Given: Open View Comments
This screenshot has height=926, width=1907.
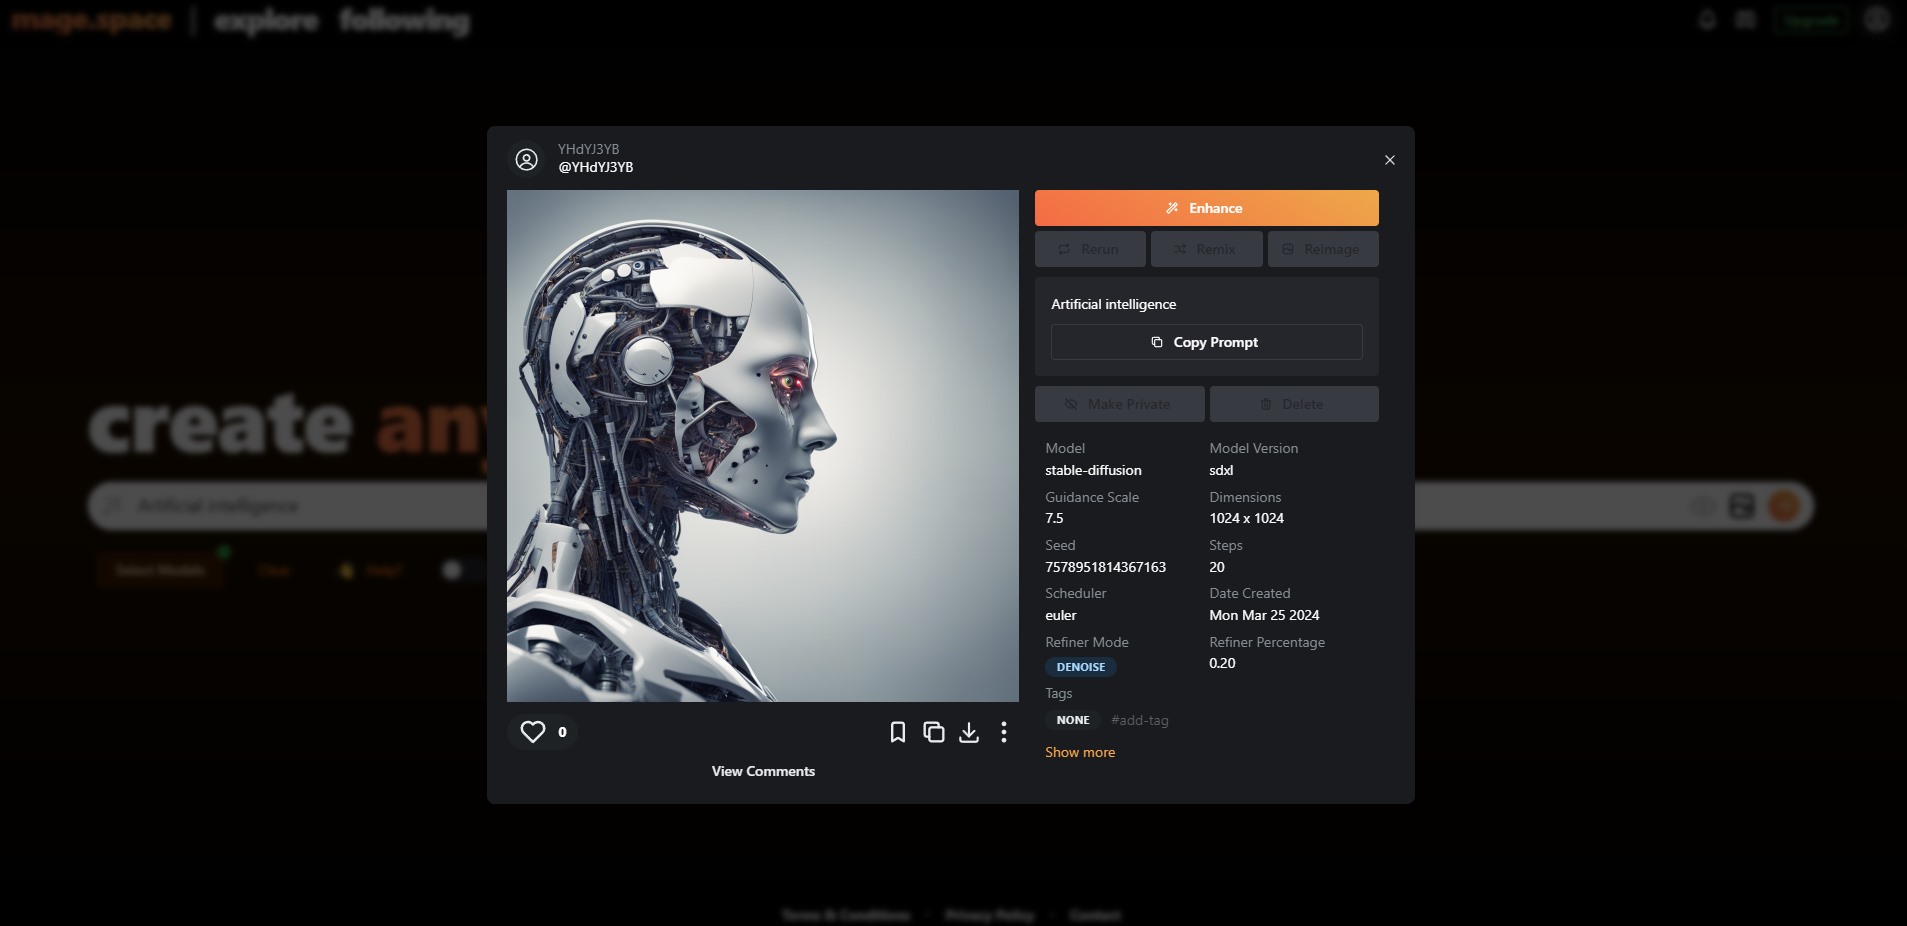Looking at the screenshot, I should point(763,771).
